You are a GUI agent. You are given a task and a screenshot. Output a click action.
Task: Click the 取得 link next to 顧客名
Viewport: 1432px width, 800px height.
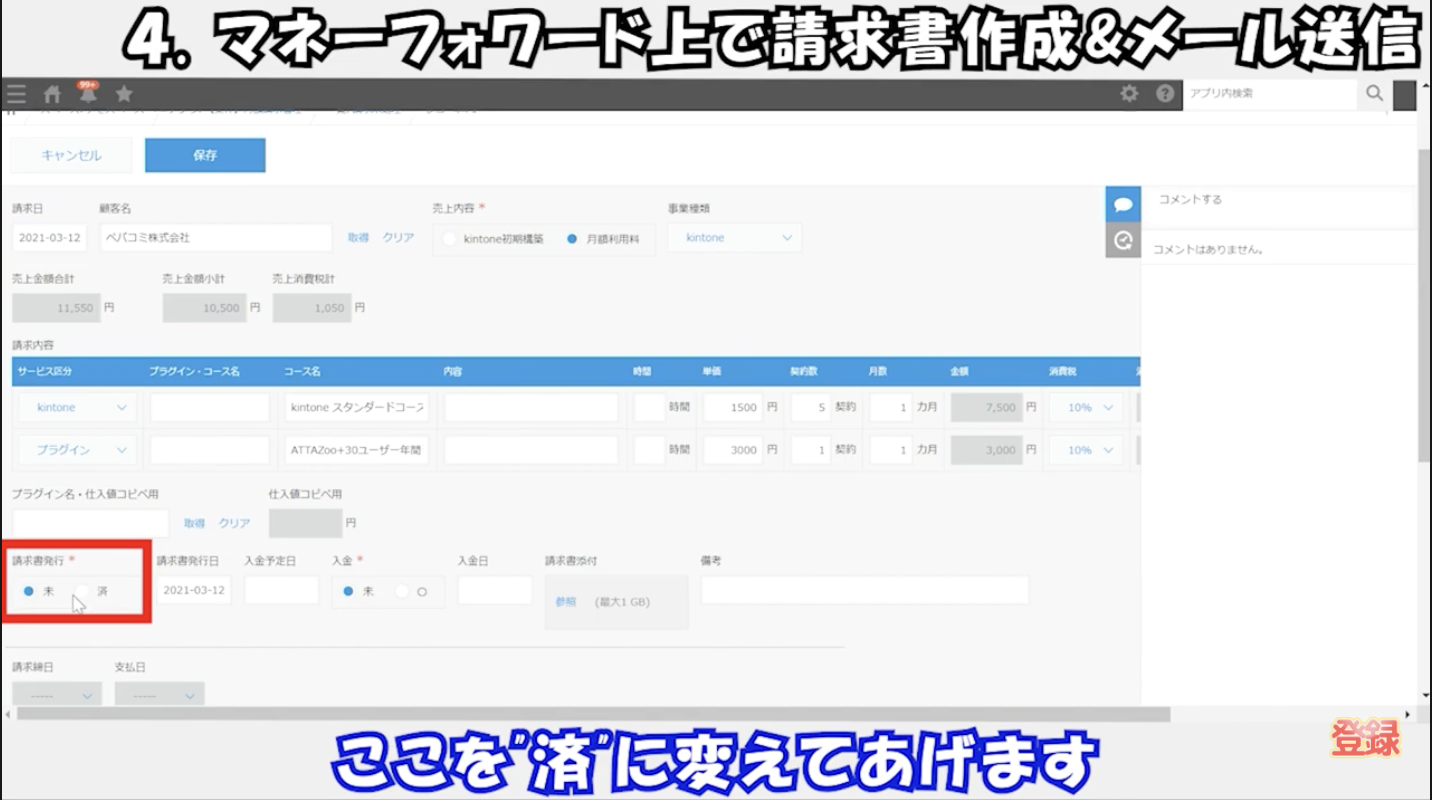click(x=358, y=238)
